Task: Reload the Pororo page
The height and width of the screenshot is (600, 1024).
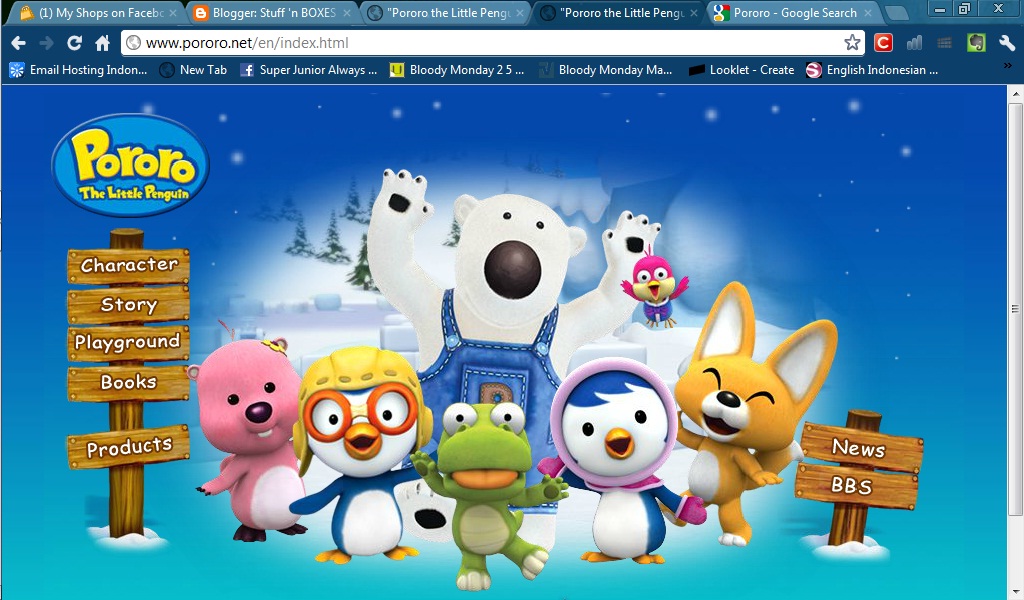Action: [x=73, y=43]
